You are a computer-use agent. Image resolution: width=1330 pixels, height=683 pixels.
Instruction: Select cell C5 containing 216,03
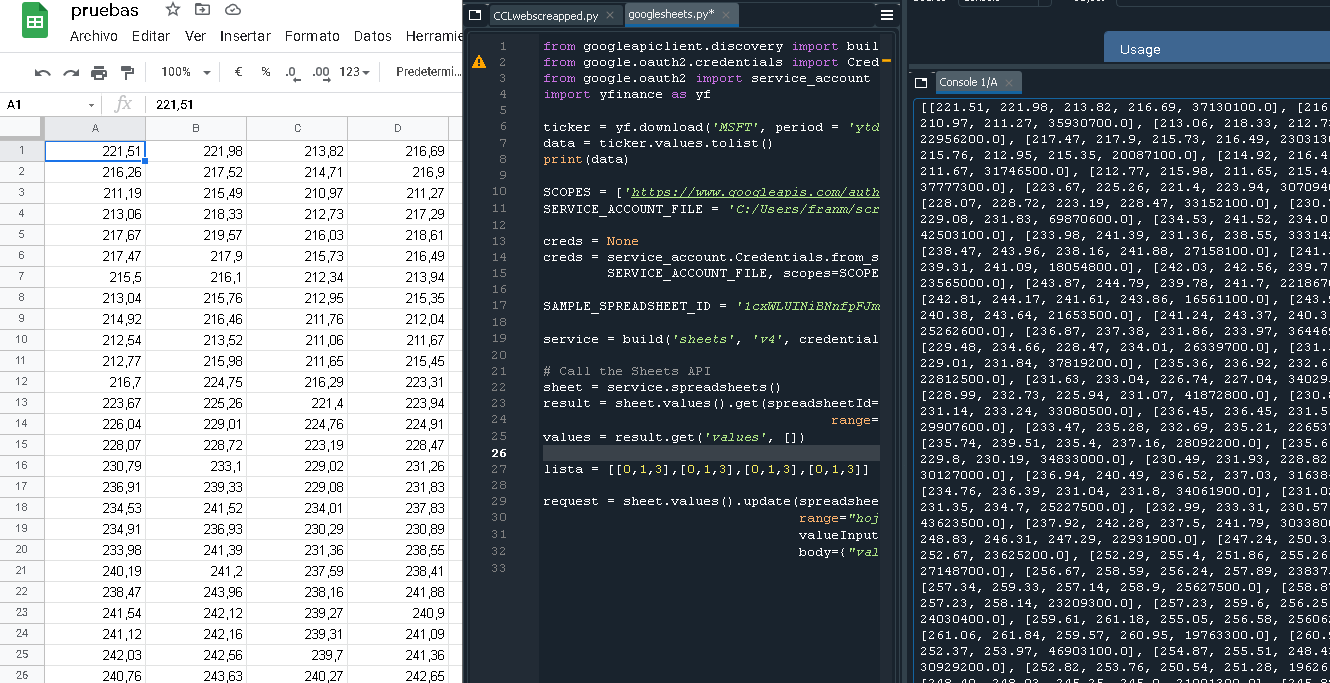[x=297, y=234]
